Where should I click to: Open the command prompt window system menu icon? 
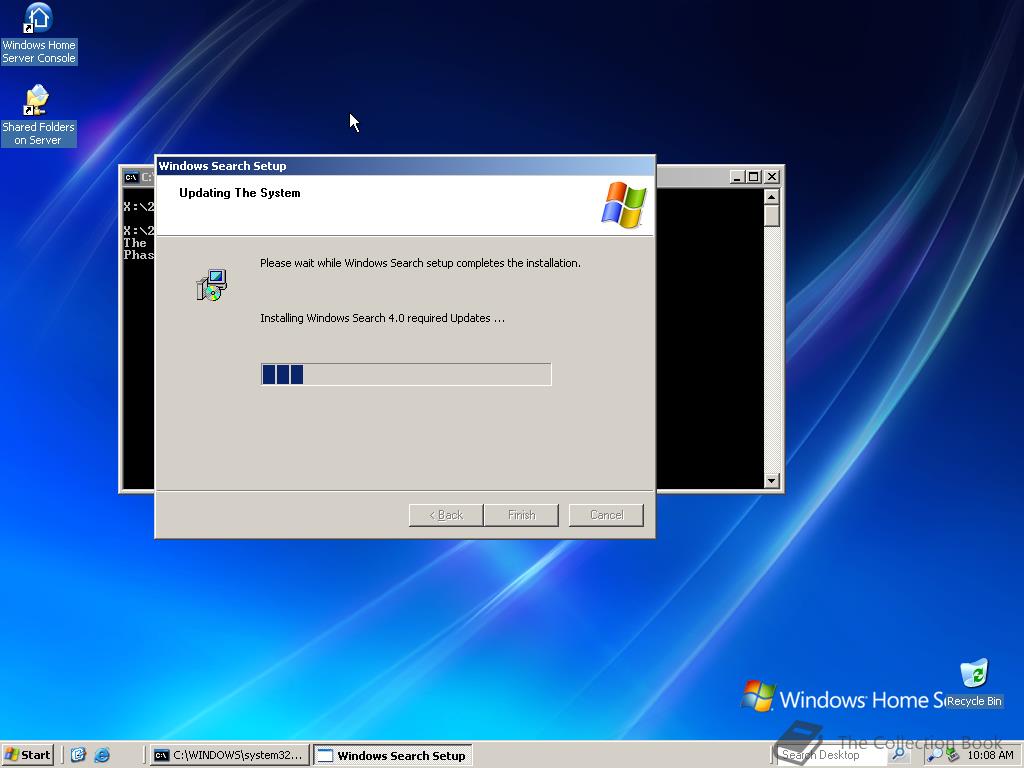pos(131,177)
